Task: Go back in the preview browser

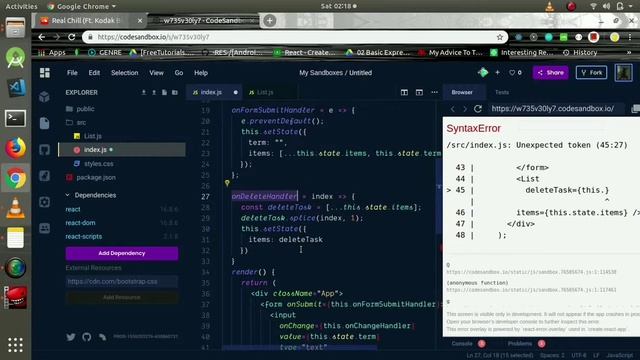Action: point(452,109)
